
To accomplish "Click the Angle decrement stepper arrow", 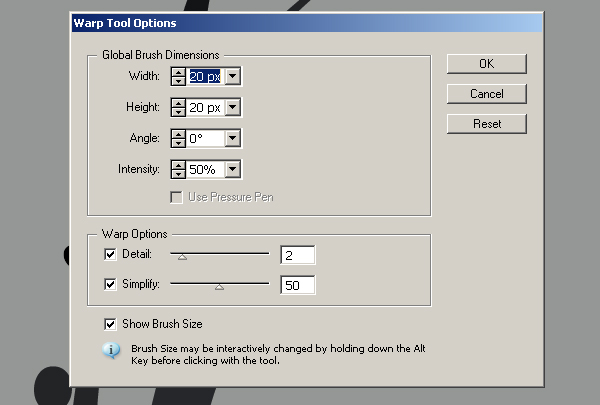I will tap(178, 143).
